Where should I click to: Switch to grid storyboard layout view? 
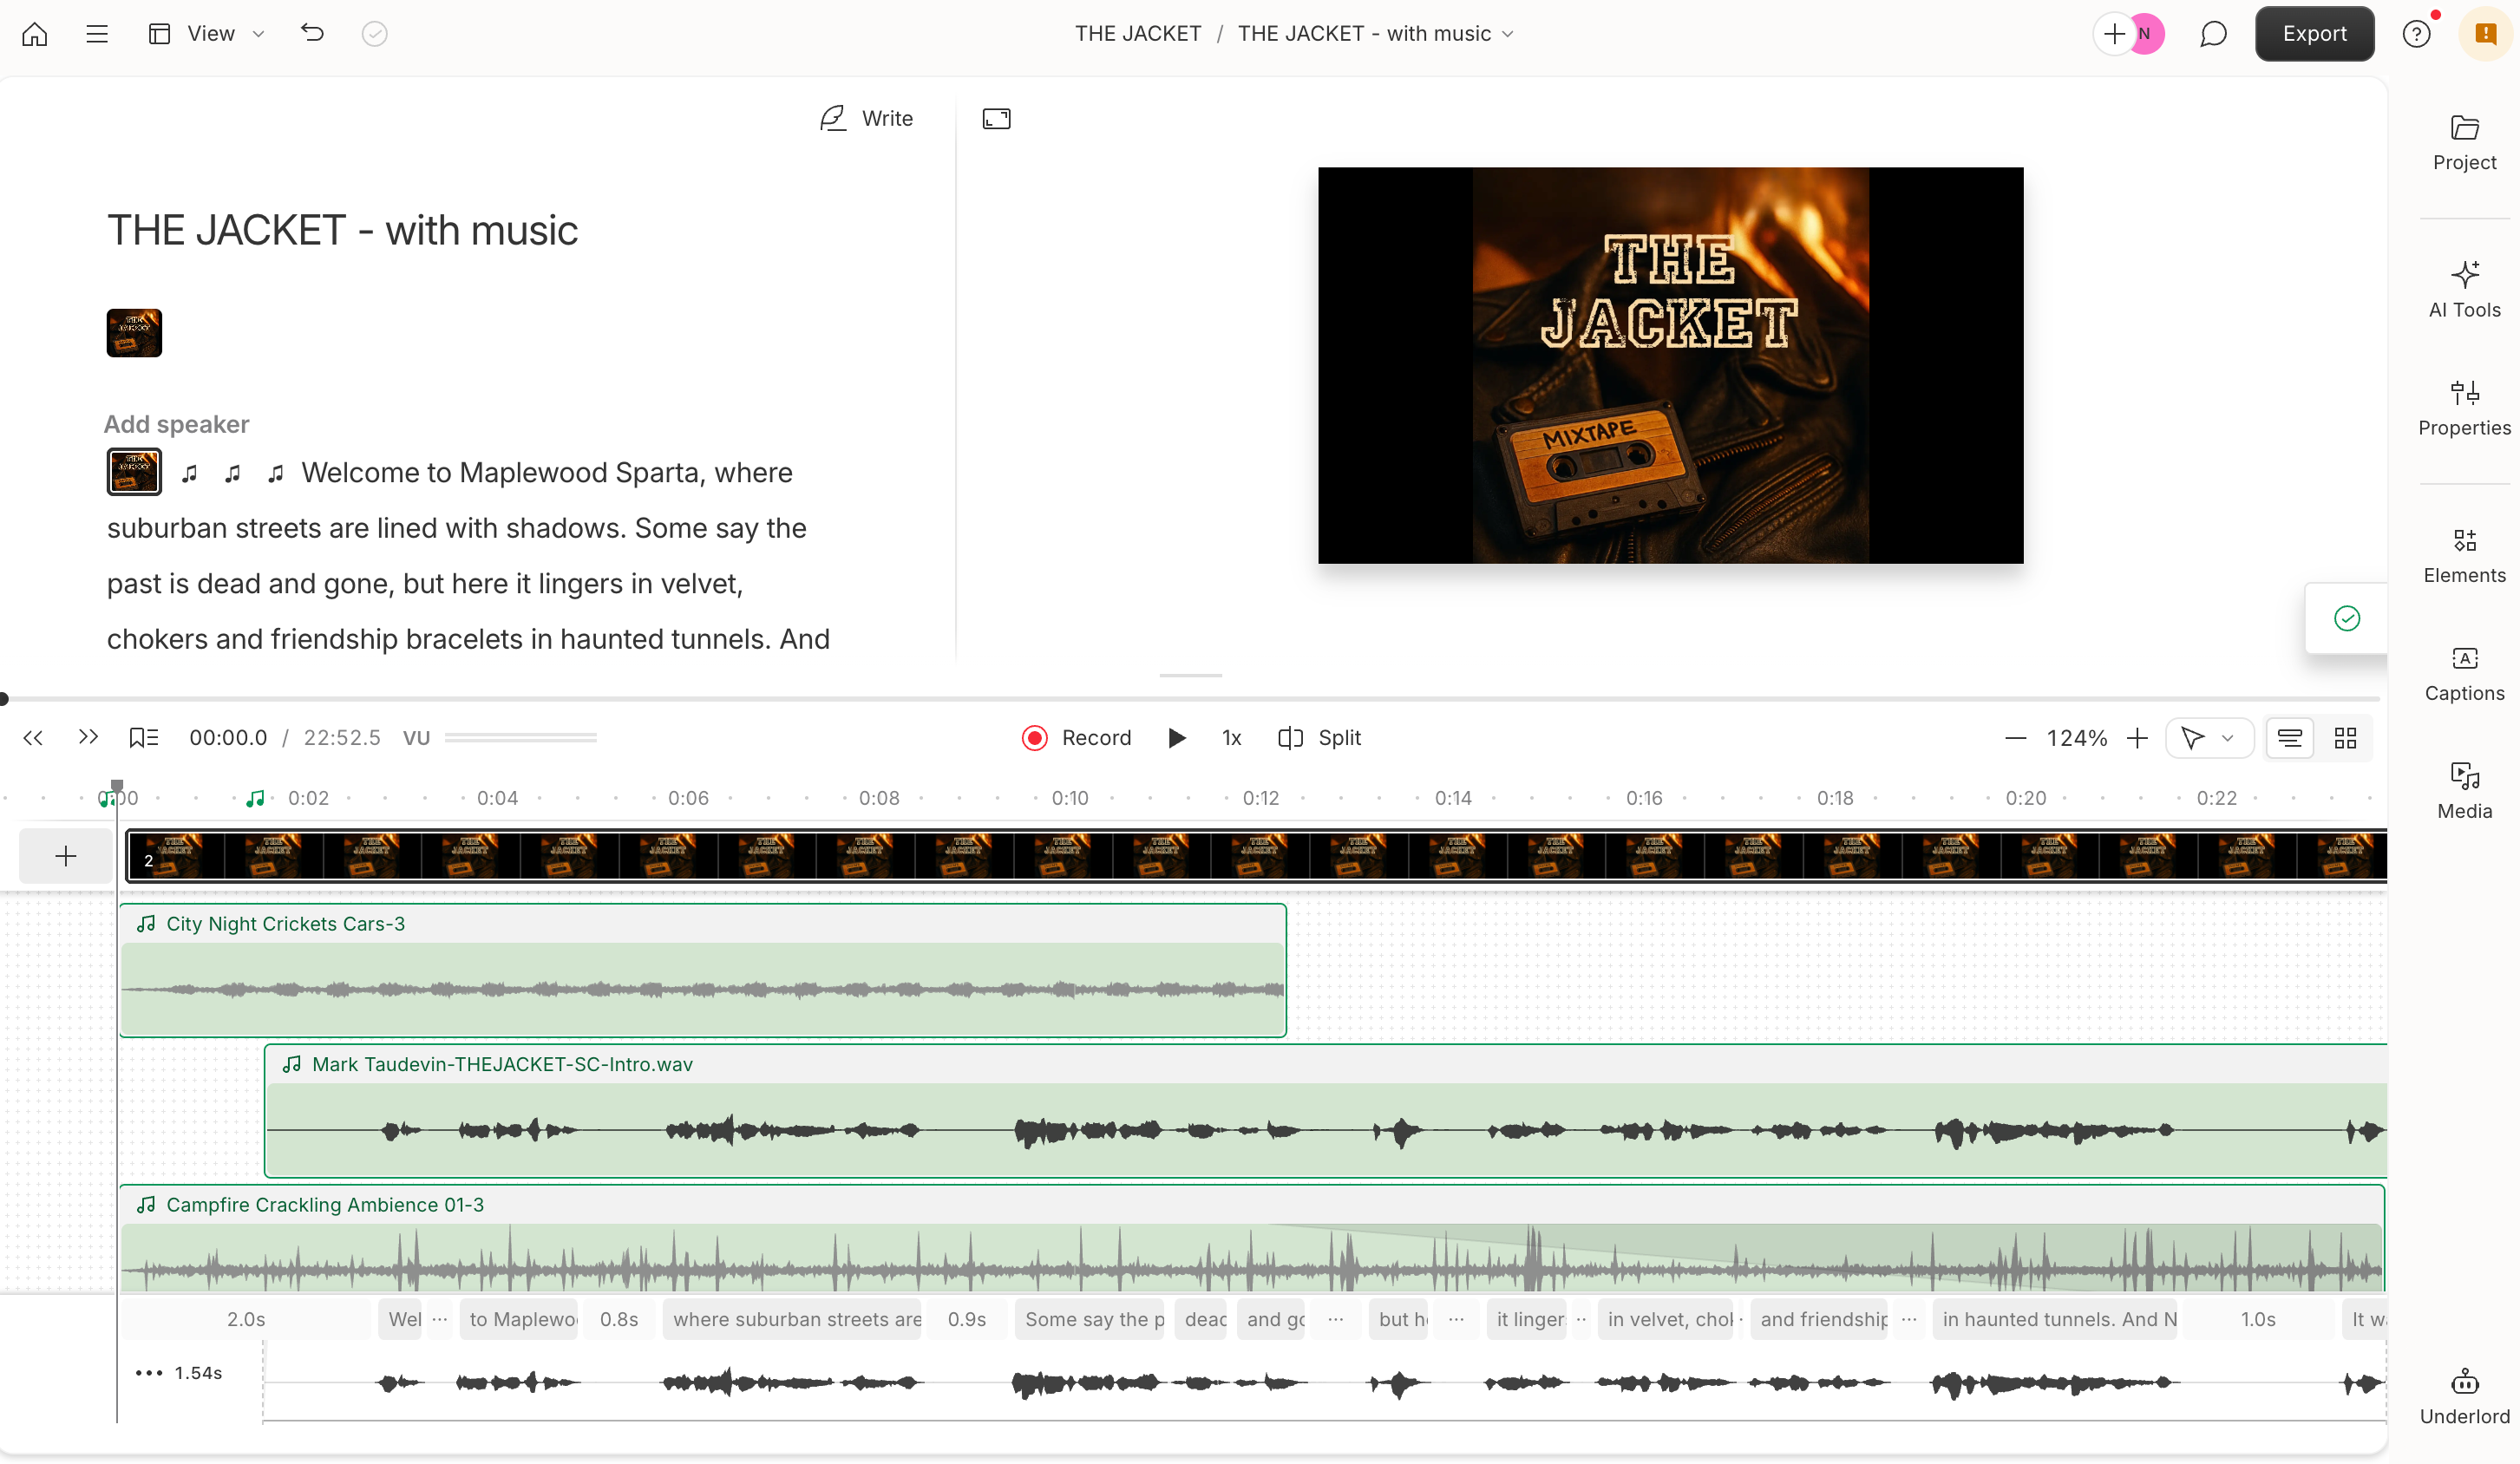click(2345, 738)
